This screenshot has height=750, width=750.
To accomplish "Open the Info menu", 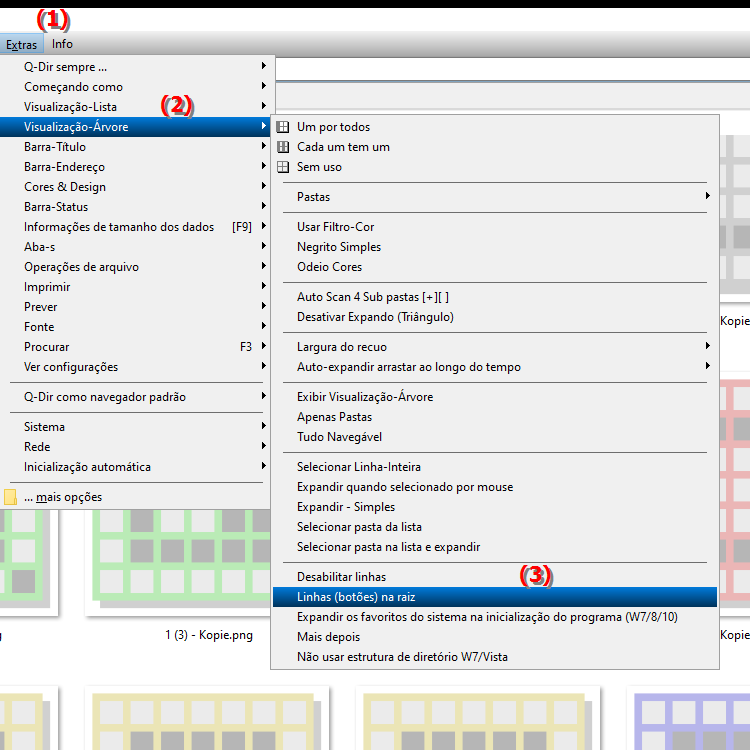I will [x=62, y=44].
